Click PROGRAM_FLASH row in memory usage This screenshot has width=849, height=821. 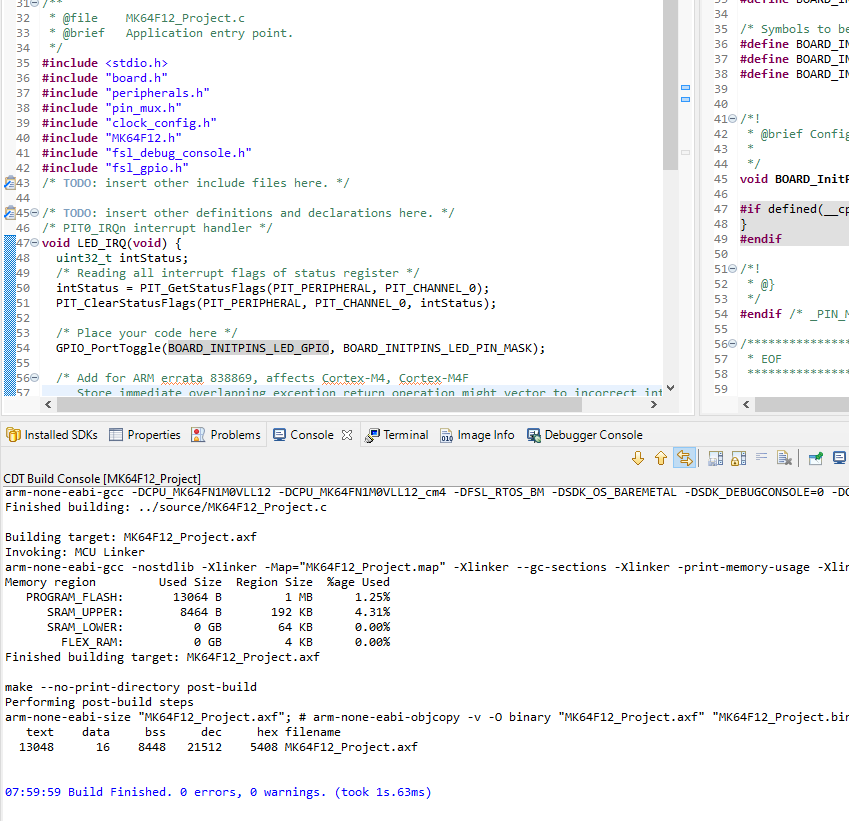point(208,597)
